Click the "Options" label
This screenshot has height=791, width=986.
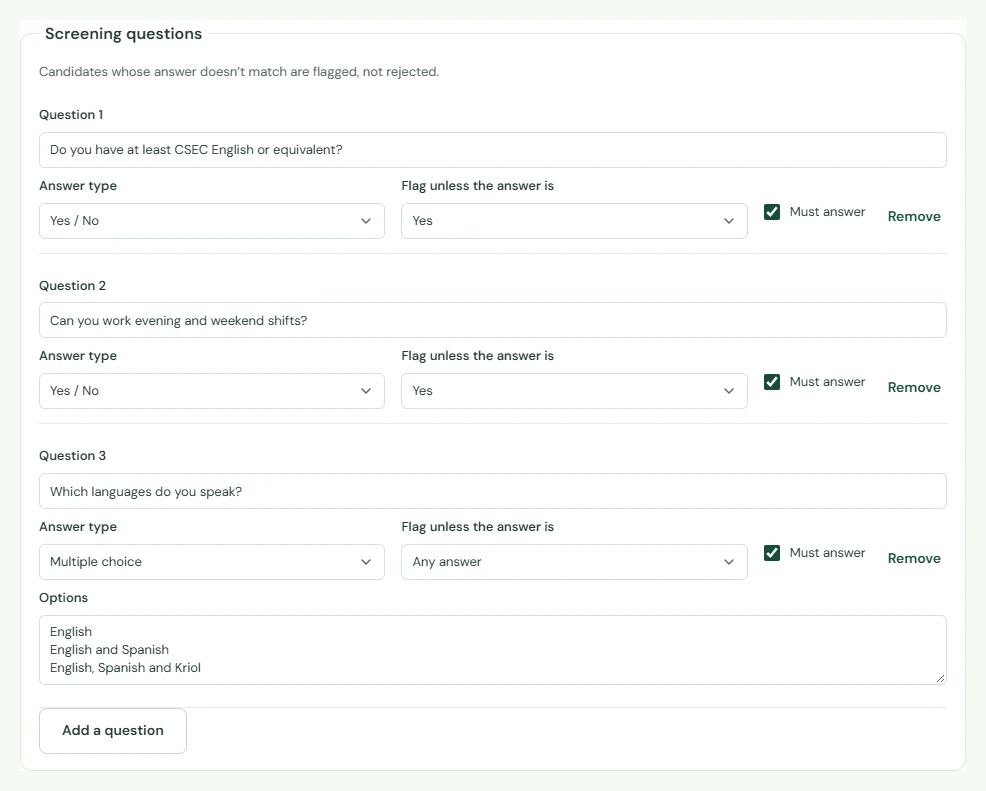point(64,598)
